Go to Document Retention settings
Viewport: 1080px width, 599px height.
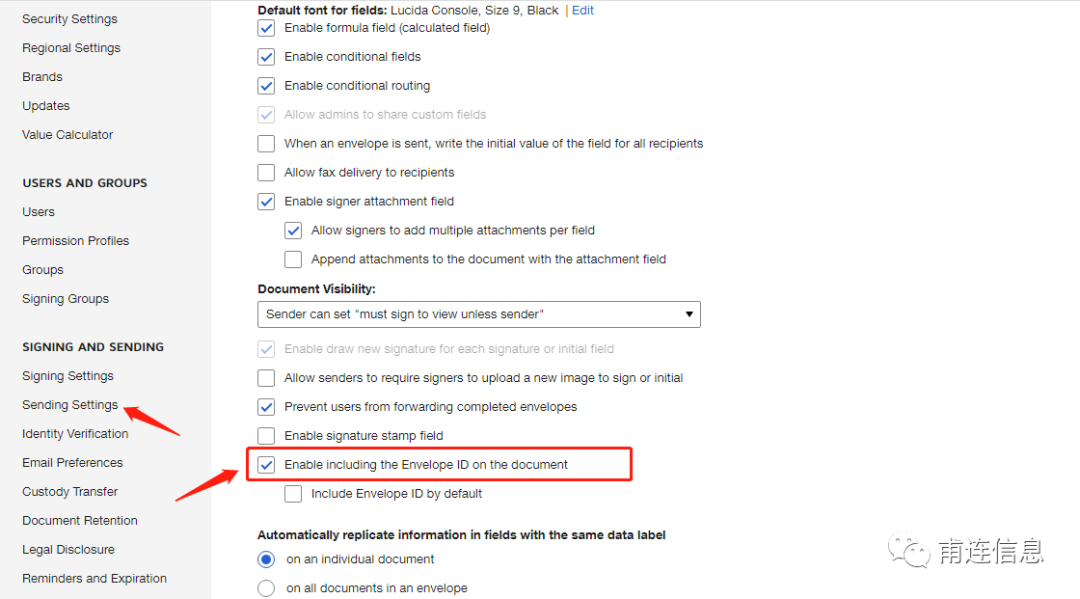80,521
